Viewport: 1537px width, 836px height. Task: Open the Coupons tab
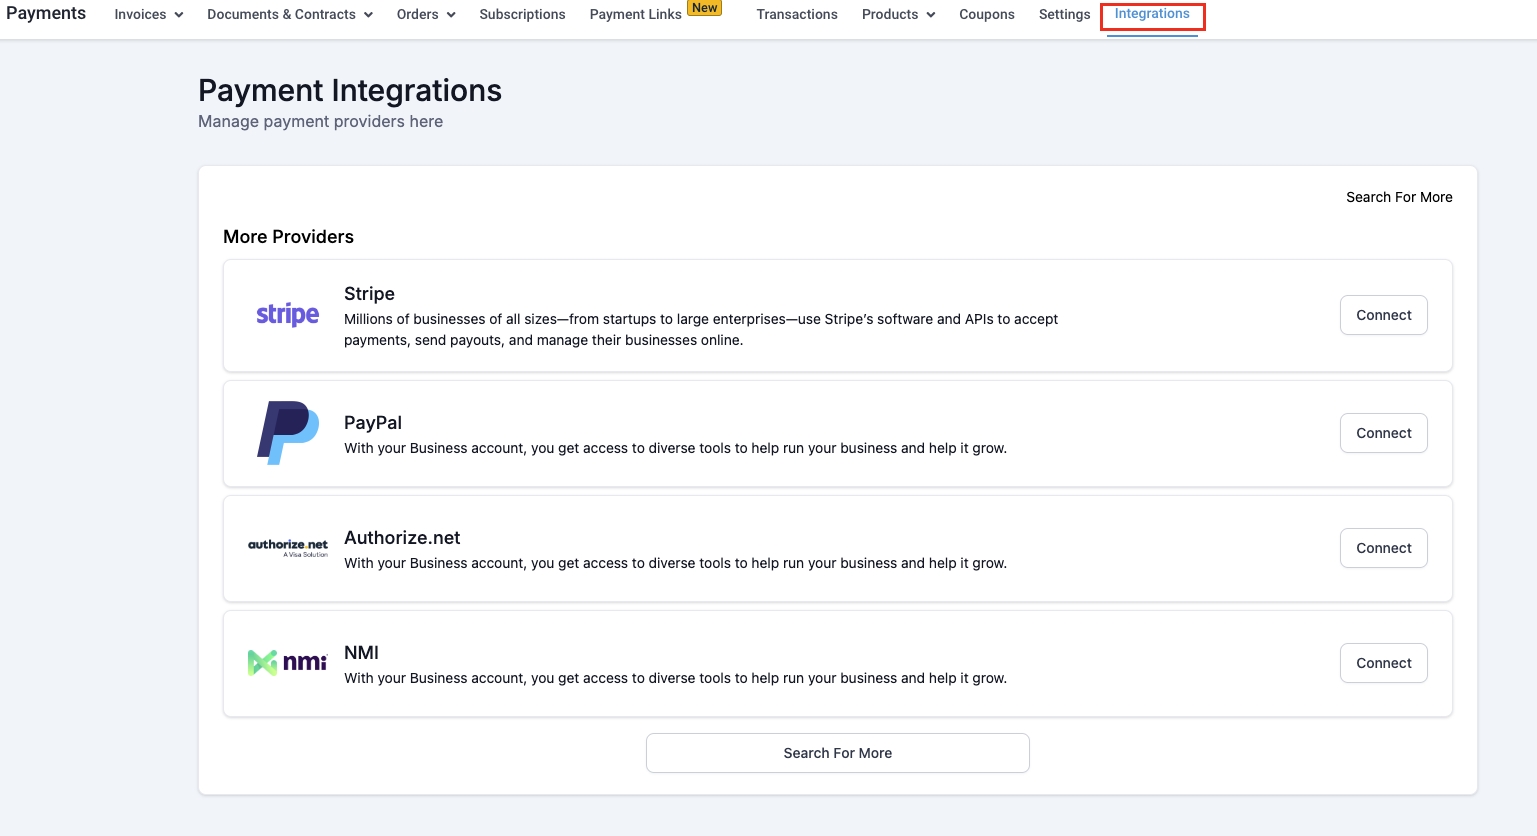986,15
